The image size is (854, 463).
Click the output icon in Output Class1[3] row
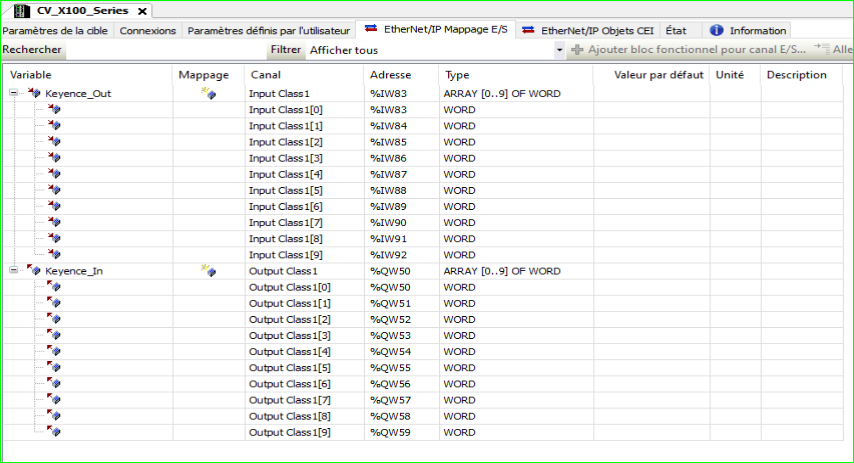(x=54, y=335)
